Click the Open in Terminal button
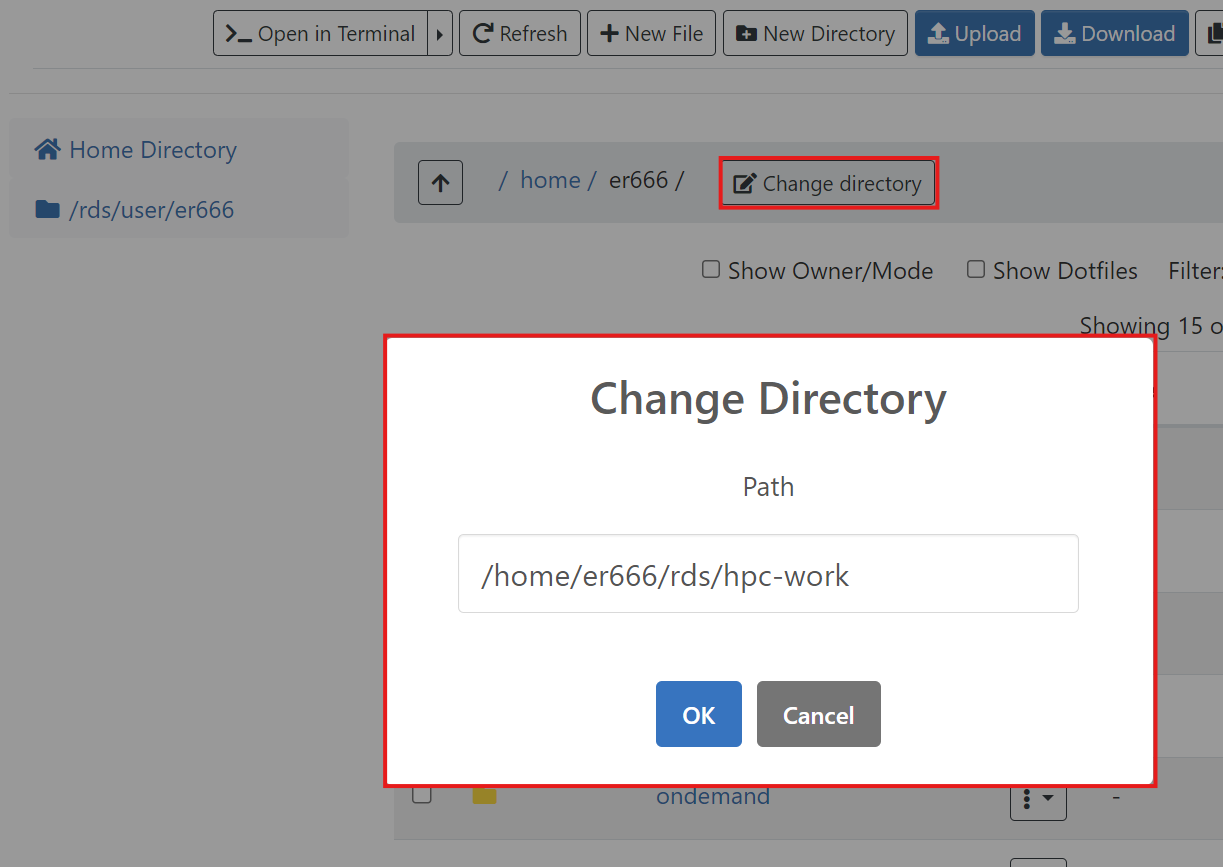Viewport: 1223px width, 867px height. pyautogui.click(x=320, y=34)
